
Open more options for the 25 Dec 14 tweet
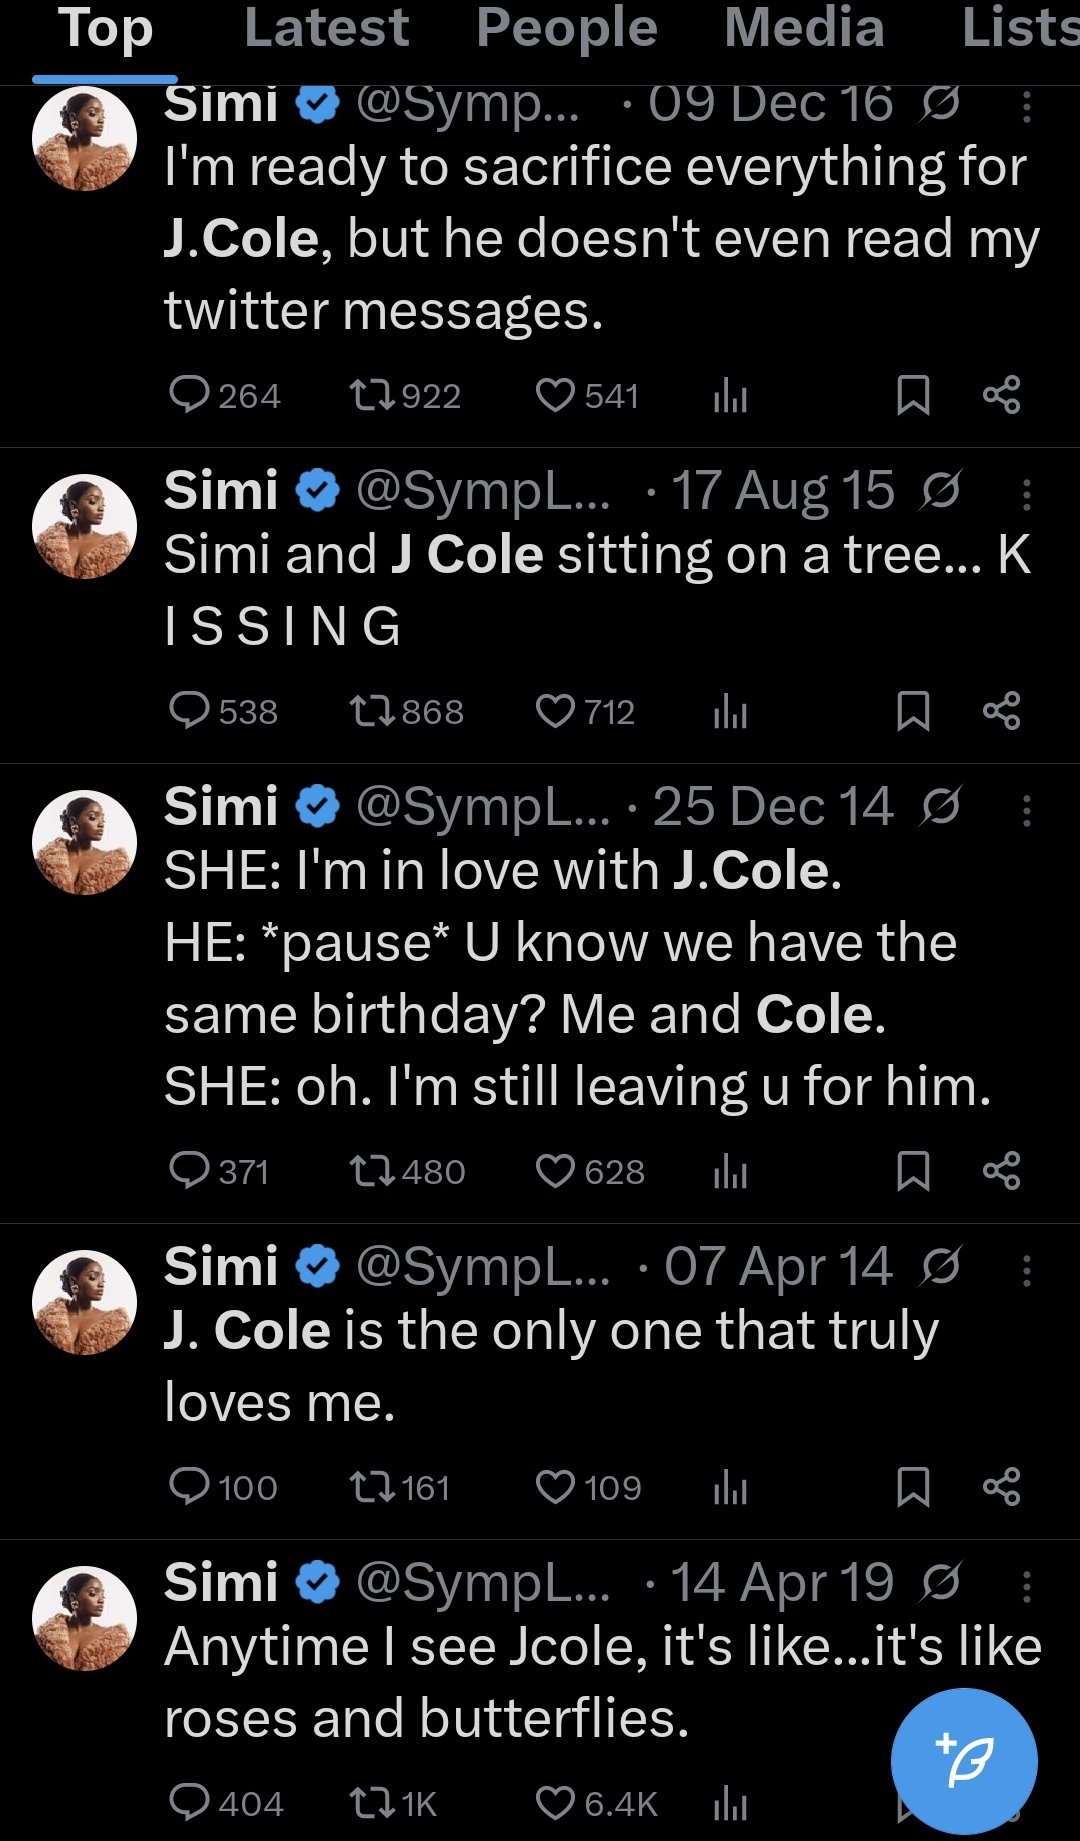click(1026, 810)
